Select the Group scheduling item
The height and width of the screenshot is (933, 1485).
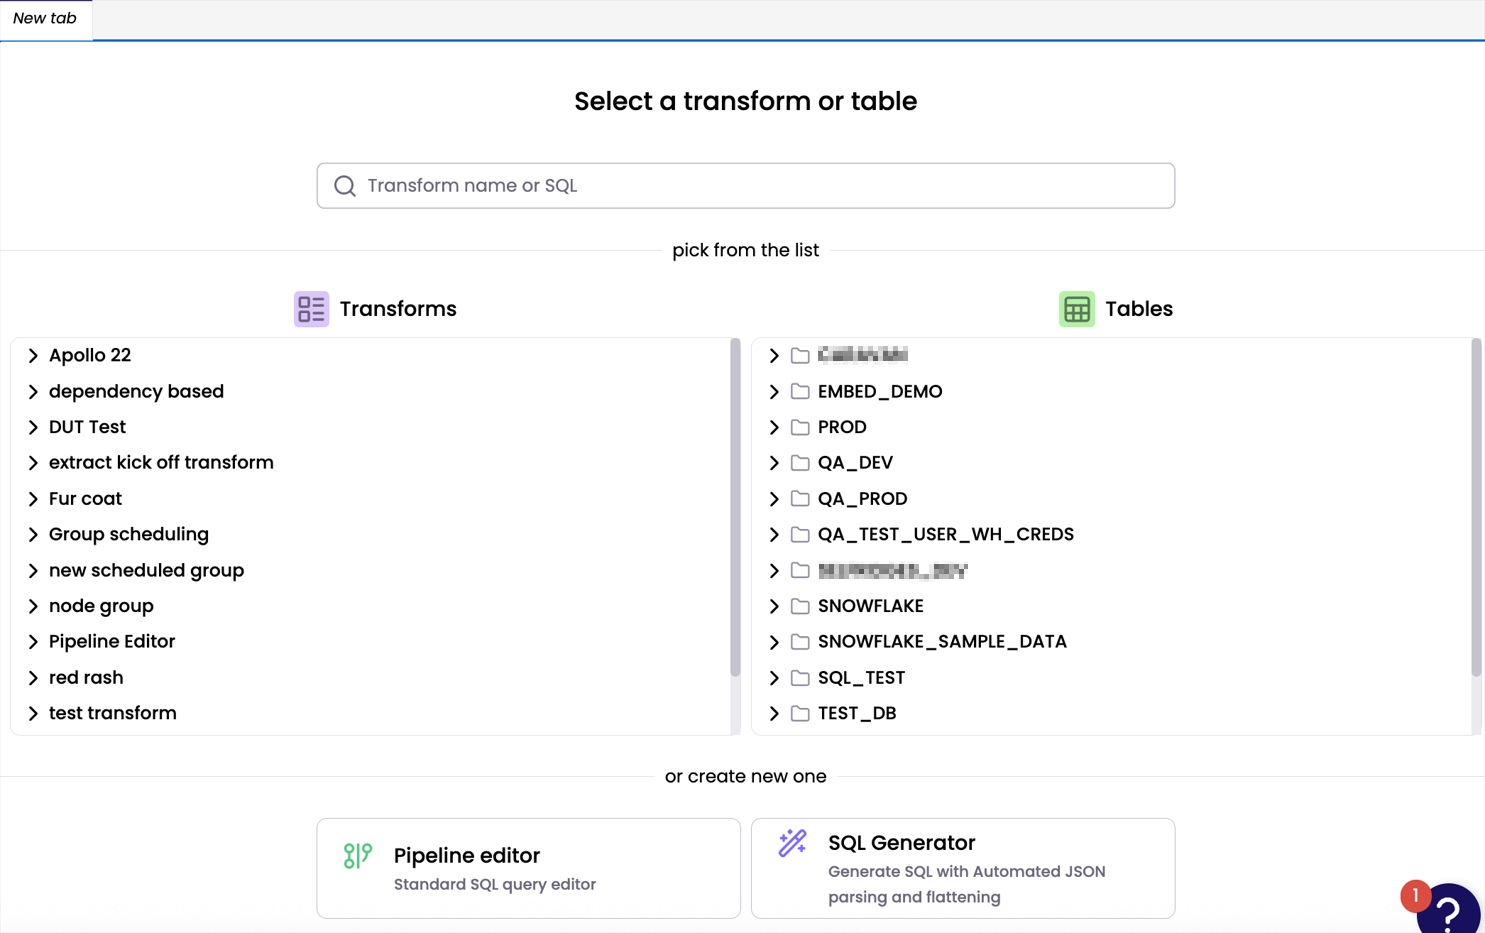129,534
